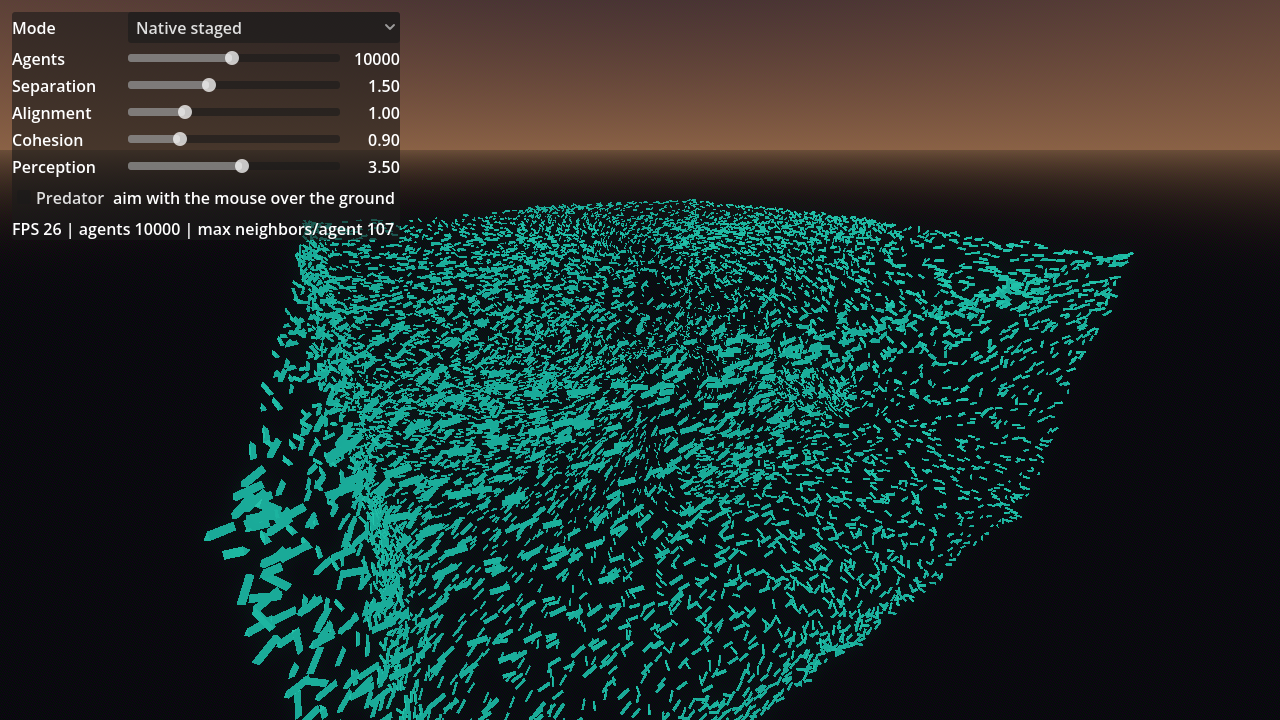1280x720 pixels.
Task: Click the Separation slider handle
Action: click(209, 85)
